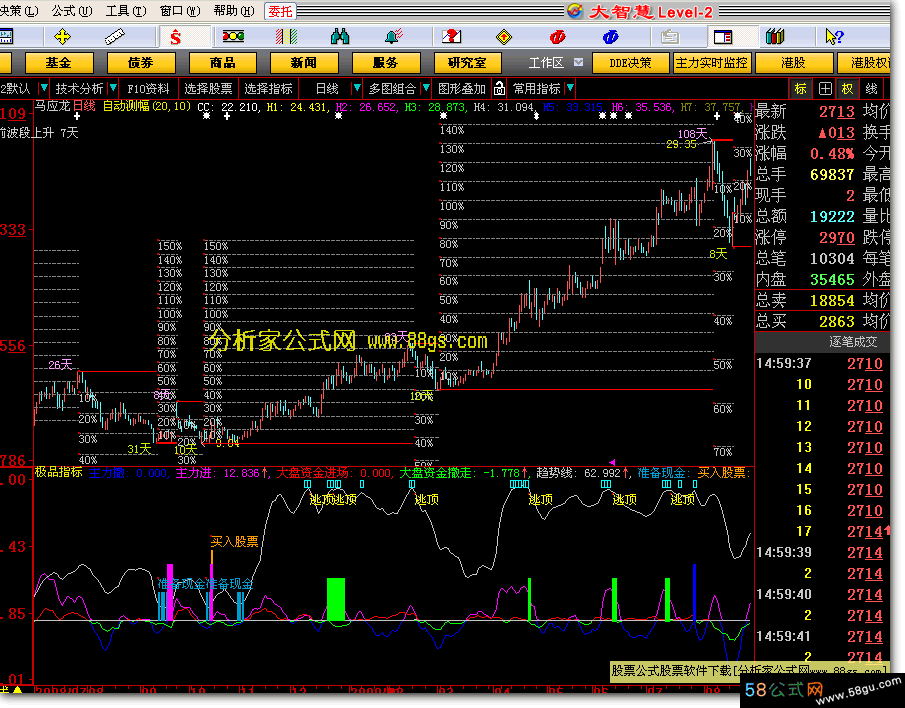Click the yellow diamond arrow icon
905x708 pixels.
pos(504,38)
